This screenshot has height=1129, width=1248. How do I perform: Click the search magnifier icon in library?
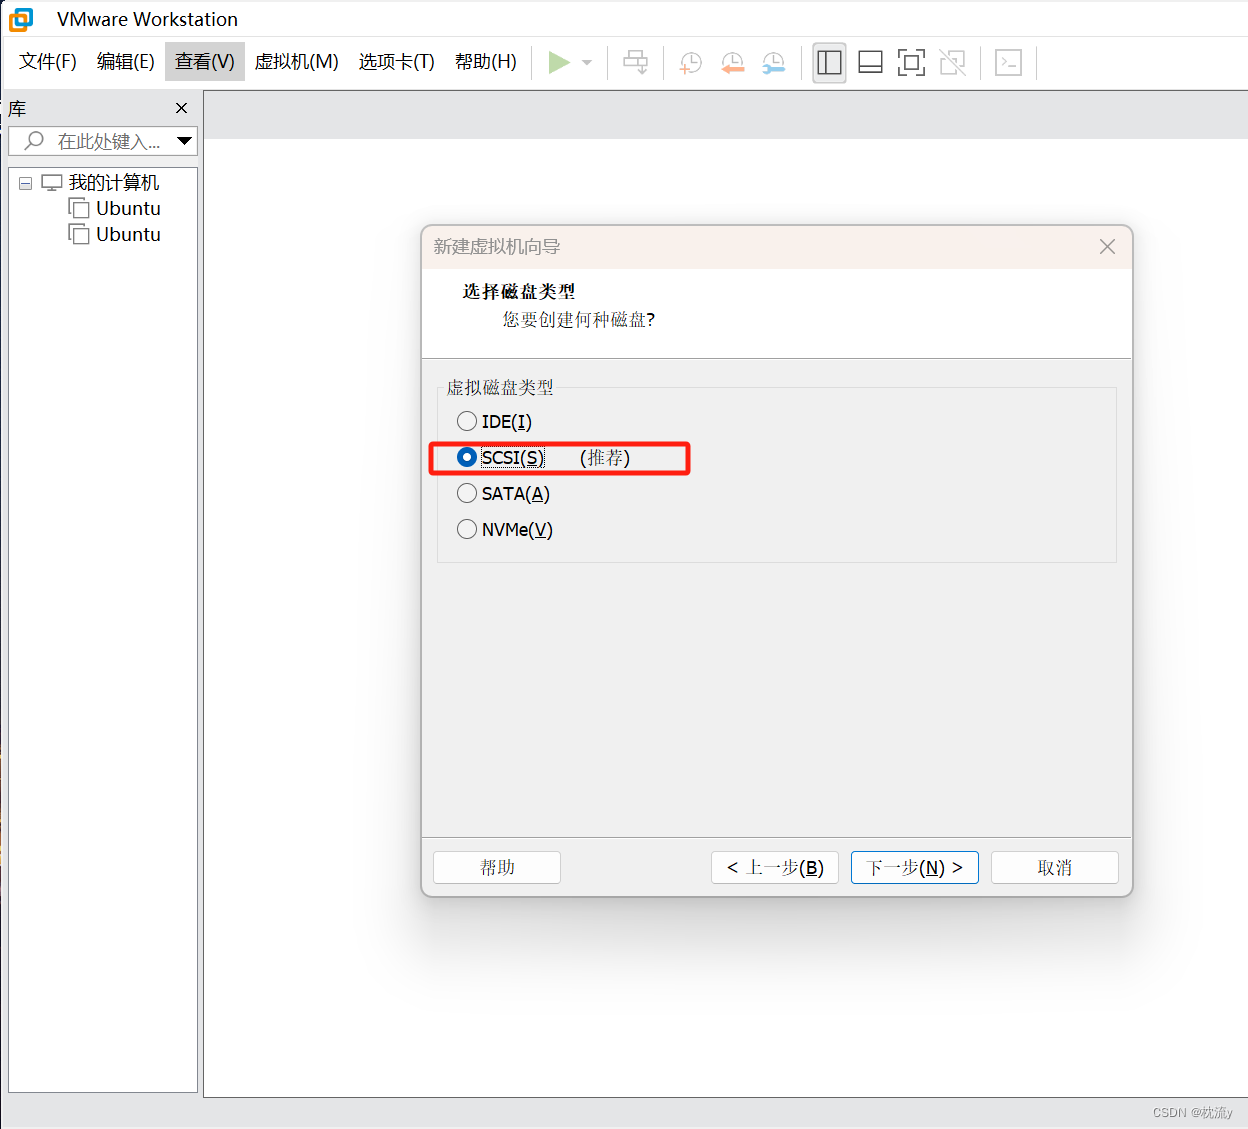35,141
